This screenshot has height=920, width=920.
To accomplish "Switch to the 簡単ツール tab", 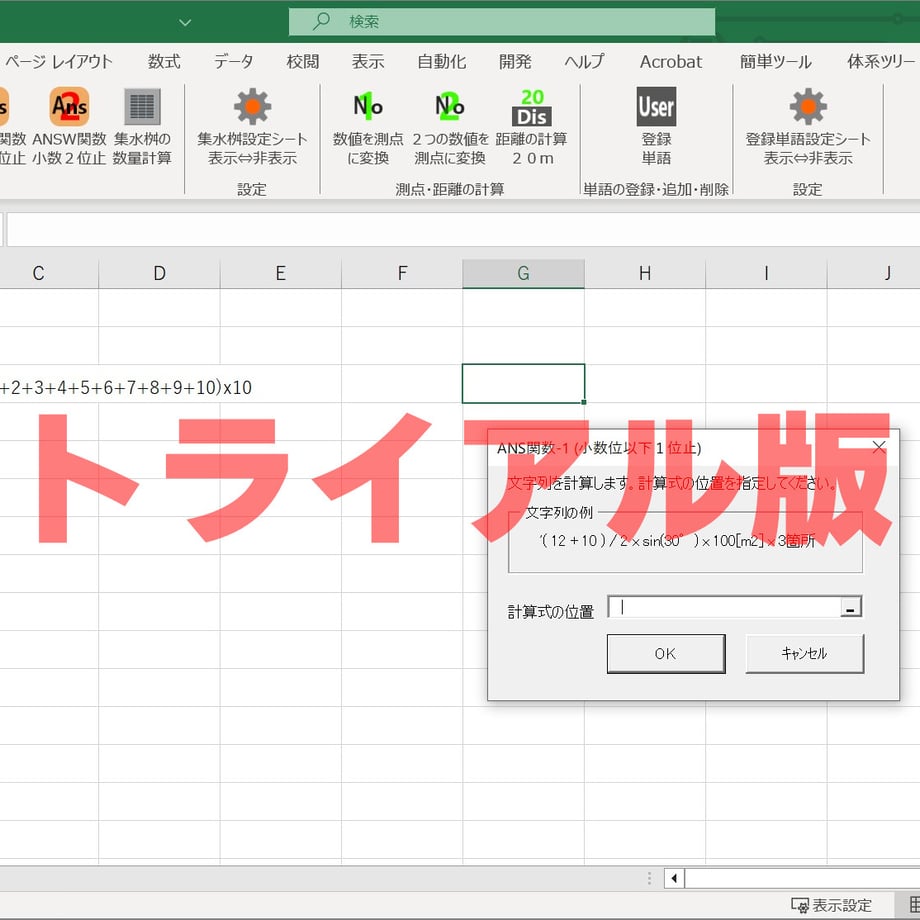I will (776, 62).
